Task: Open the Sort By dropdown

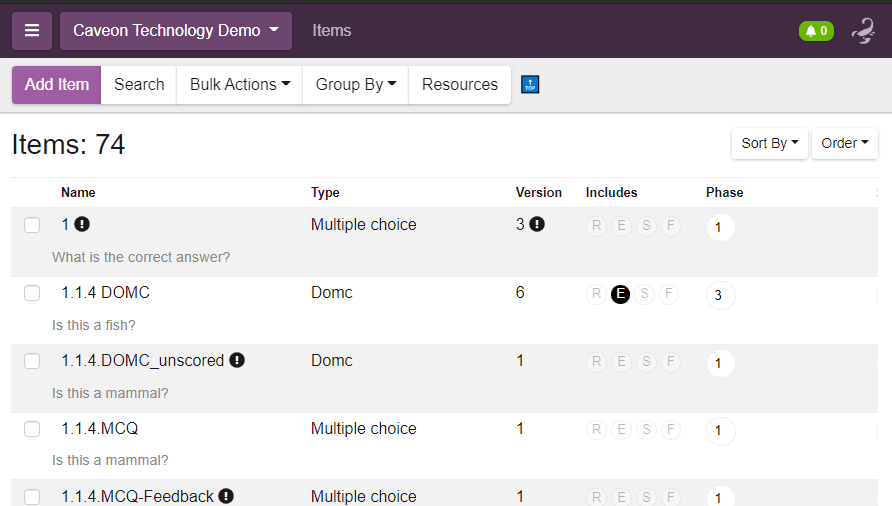Action: click(770, 143)
